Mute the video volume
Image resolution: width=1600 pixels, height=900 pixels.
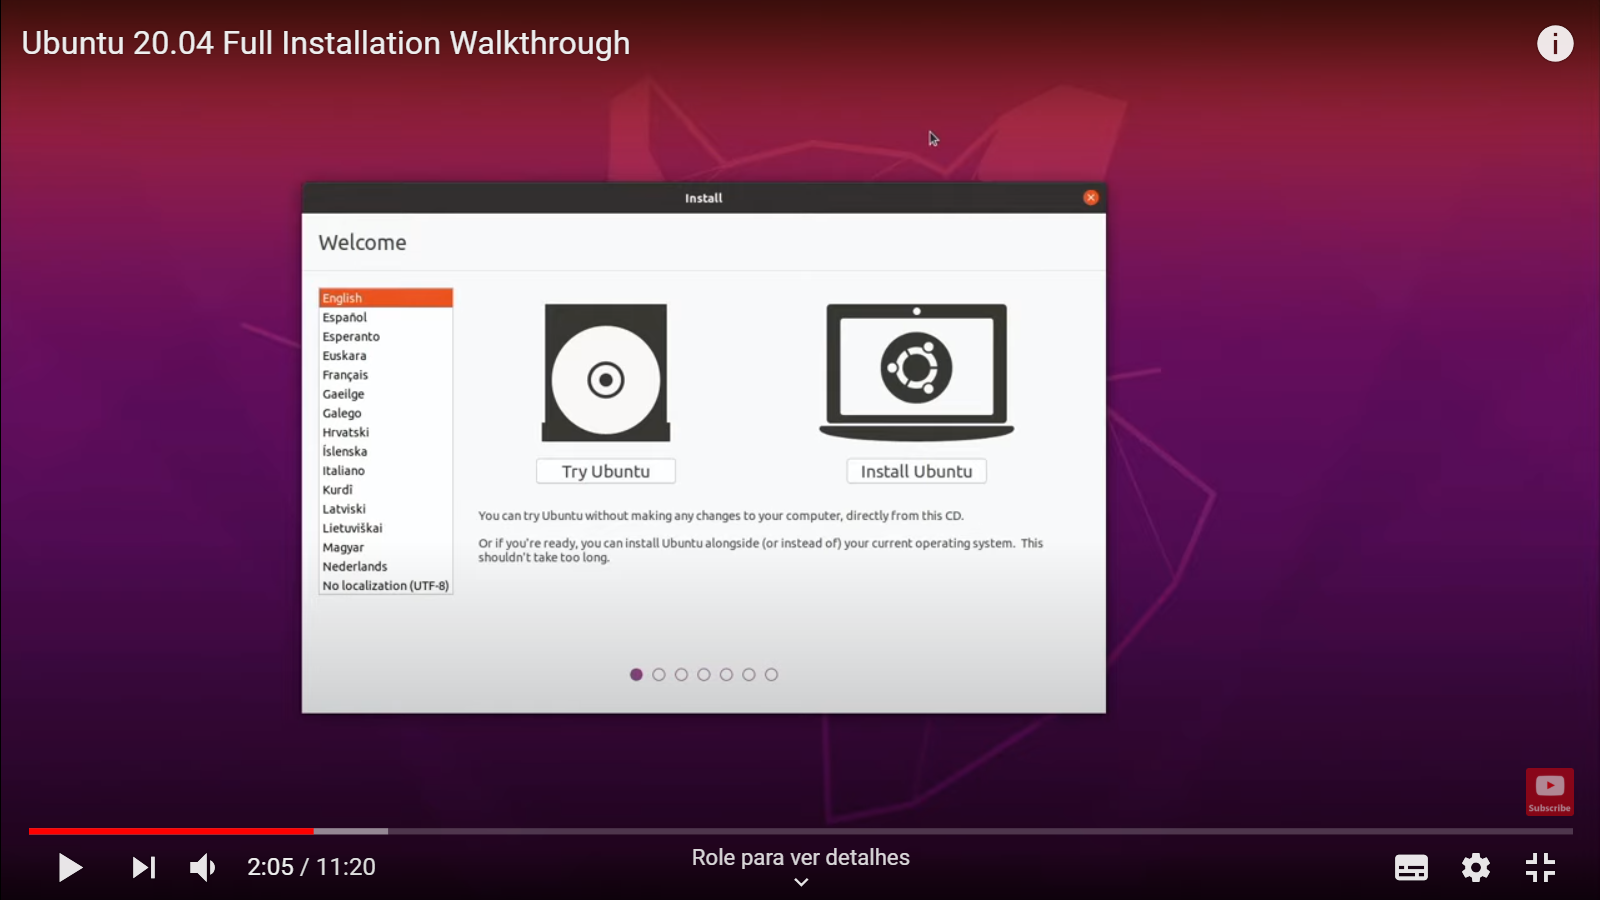(x=203, y=867)
